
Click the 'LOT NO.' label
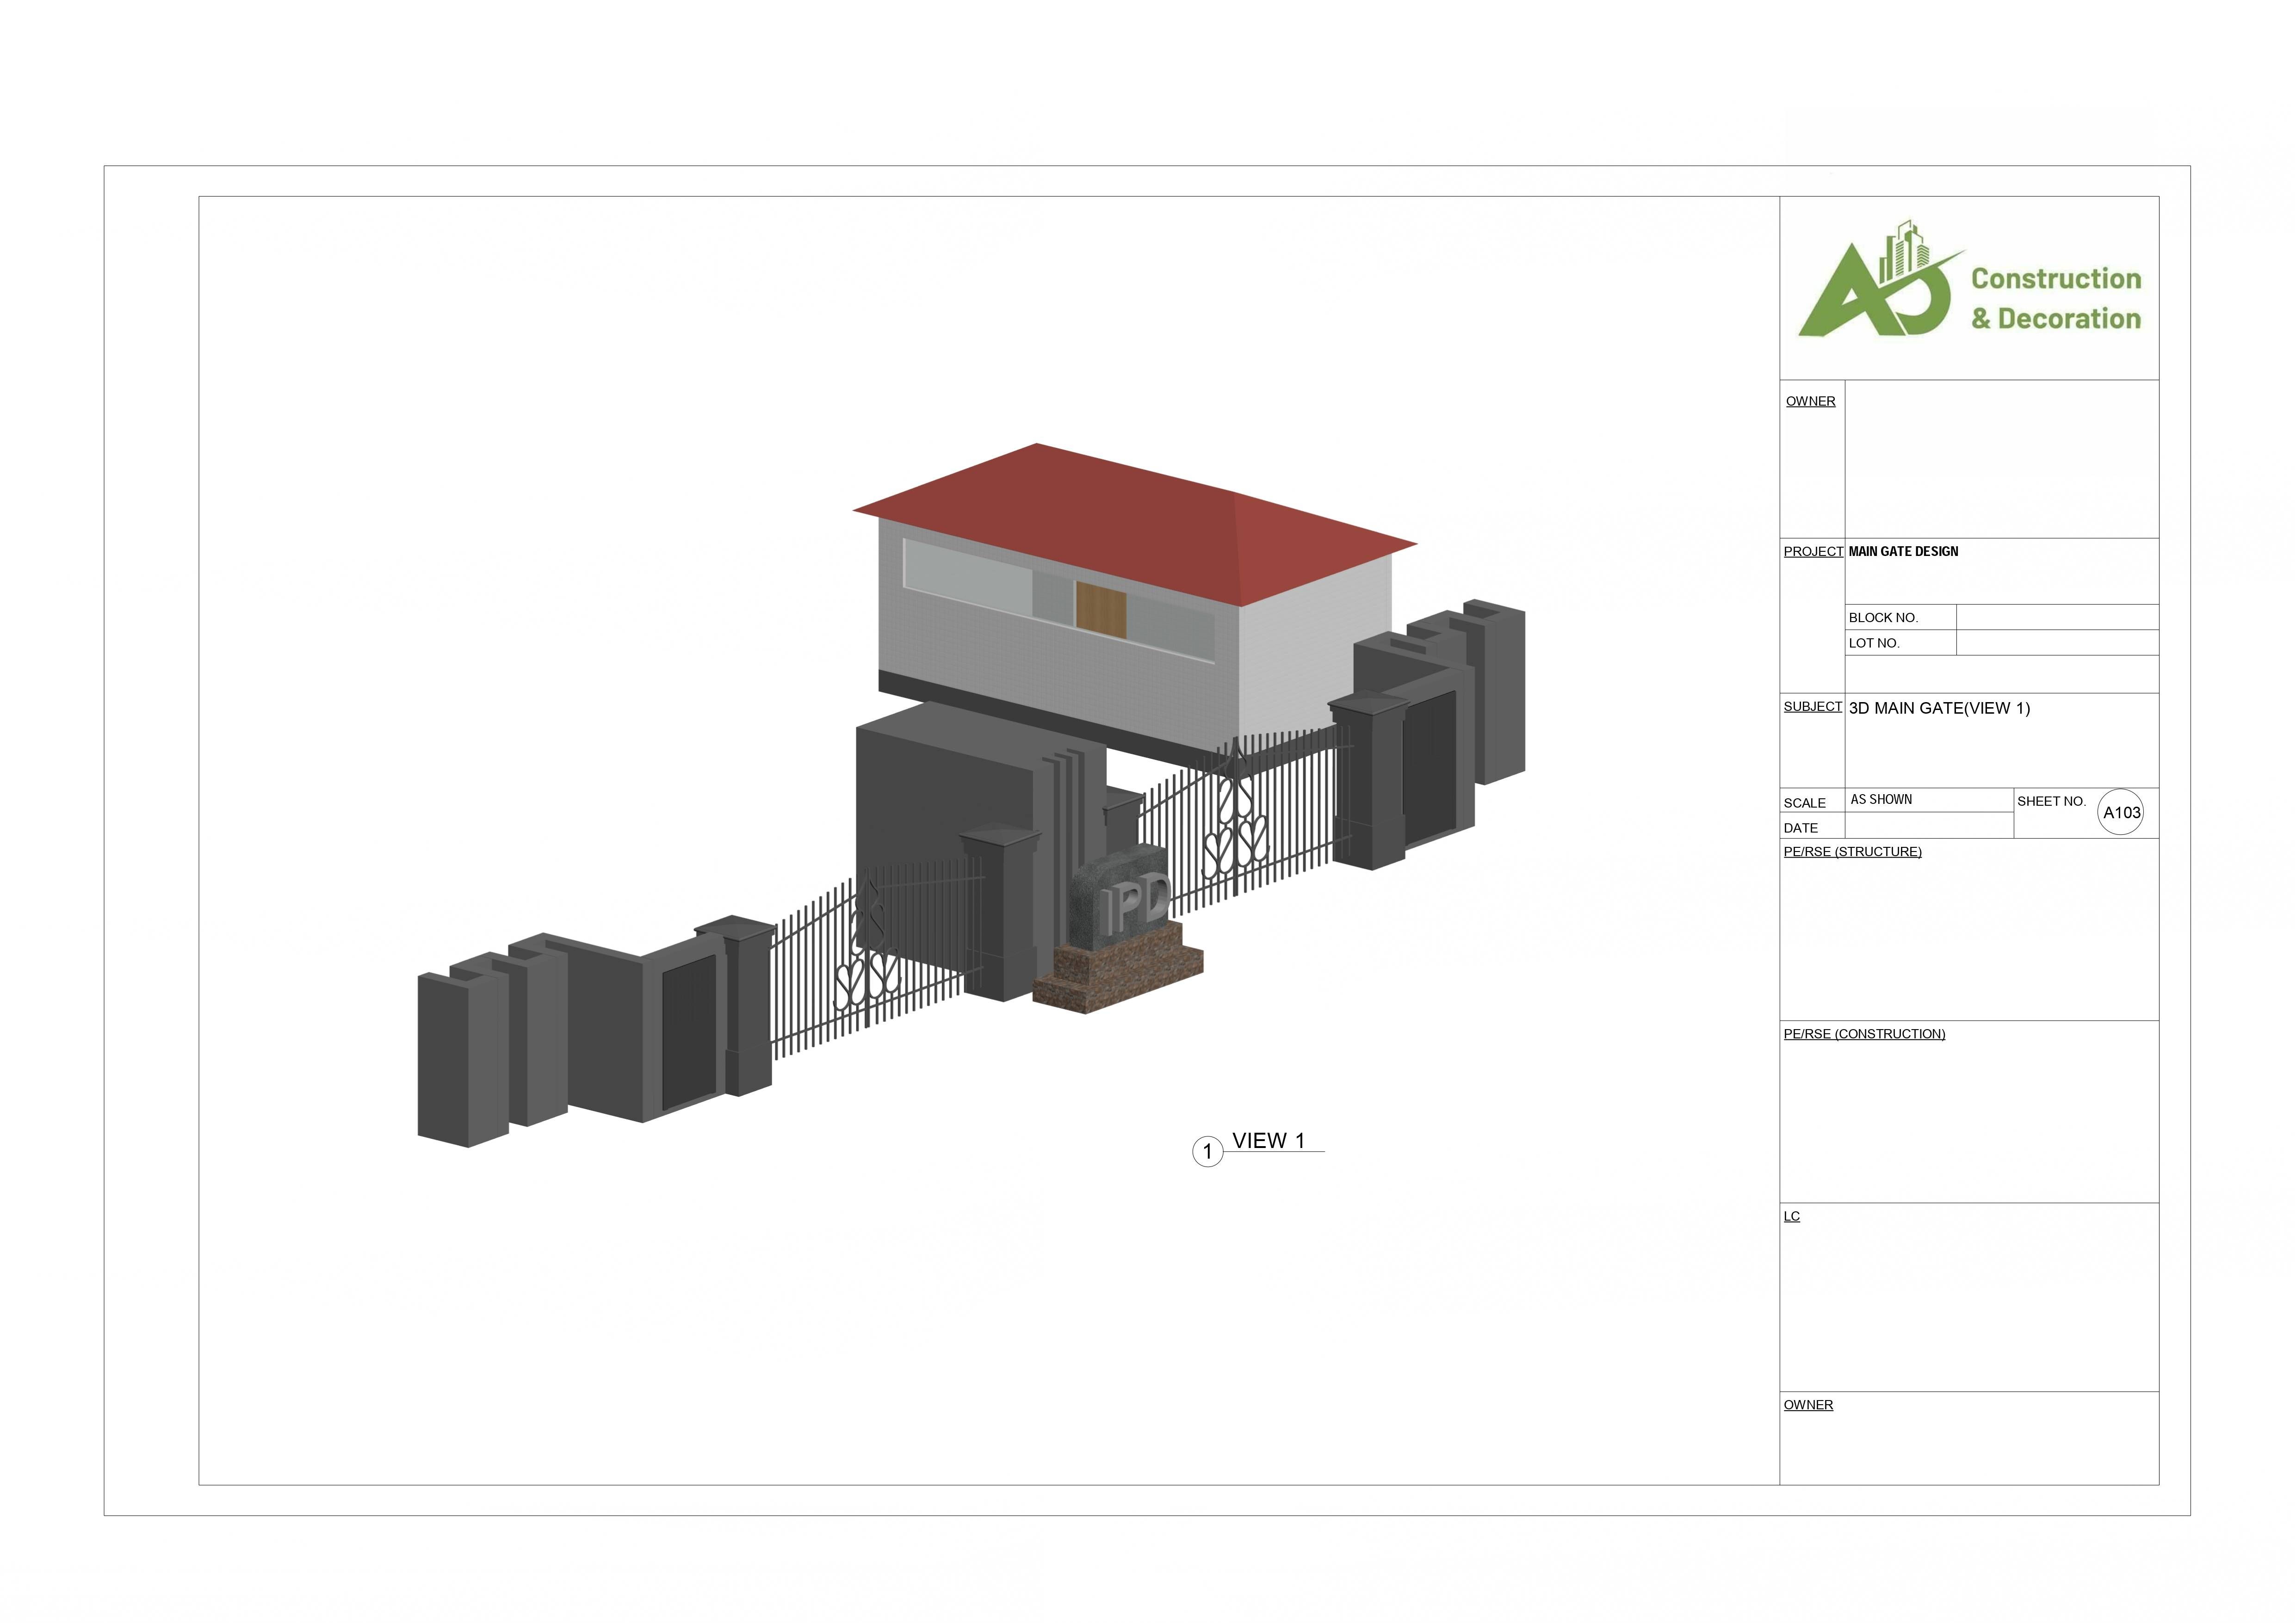[x=1874, y=643]
